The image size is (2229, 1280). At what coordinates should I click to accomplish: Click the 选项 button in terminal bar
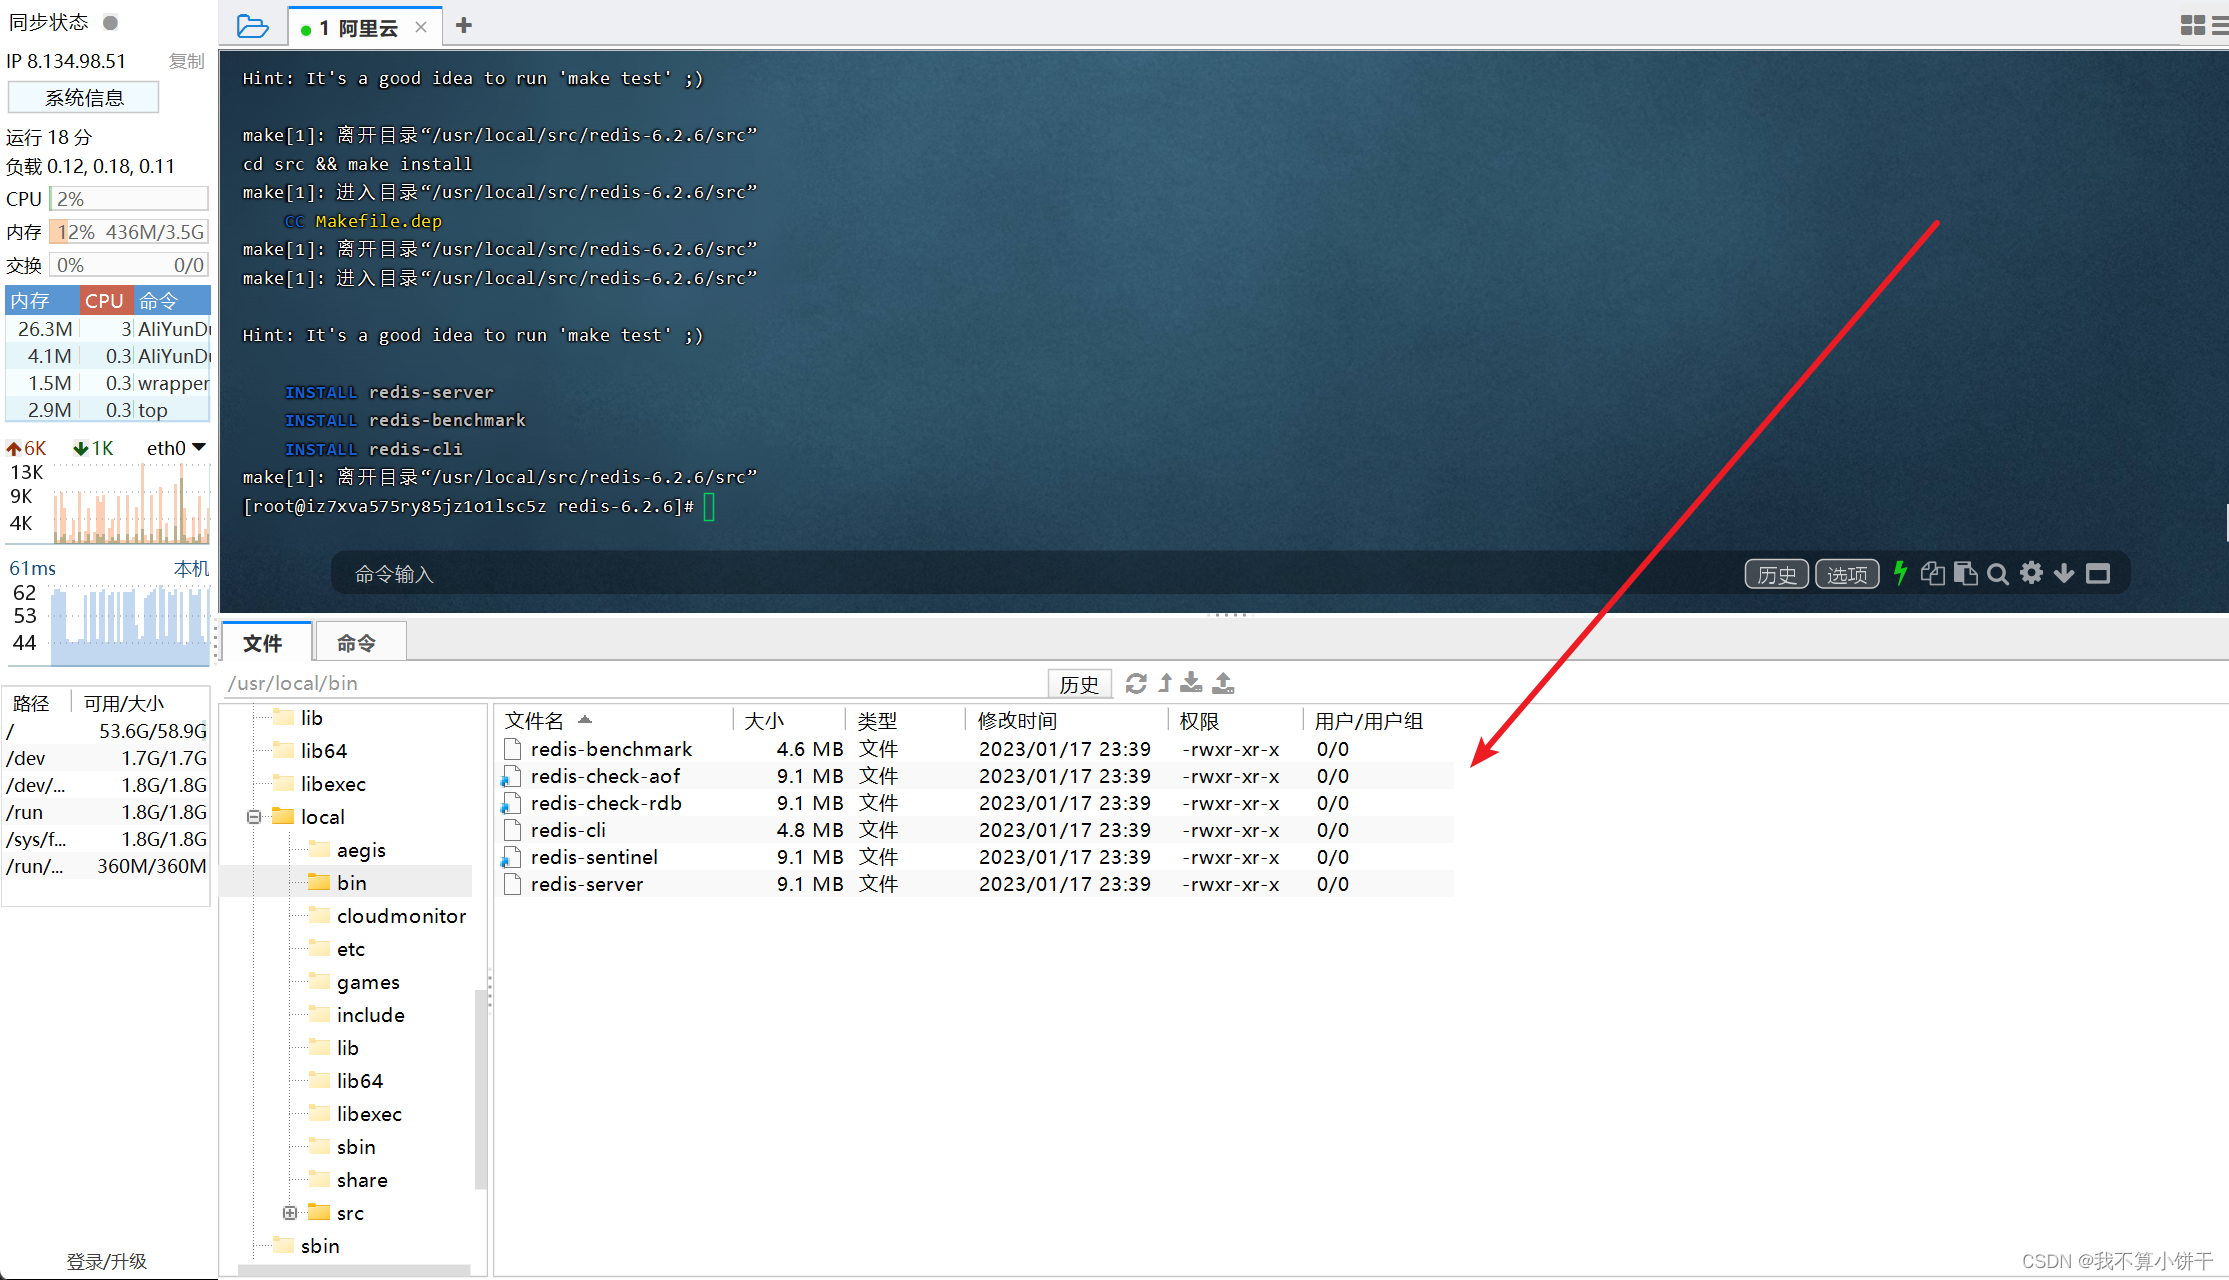click(1846, 574)
